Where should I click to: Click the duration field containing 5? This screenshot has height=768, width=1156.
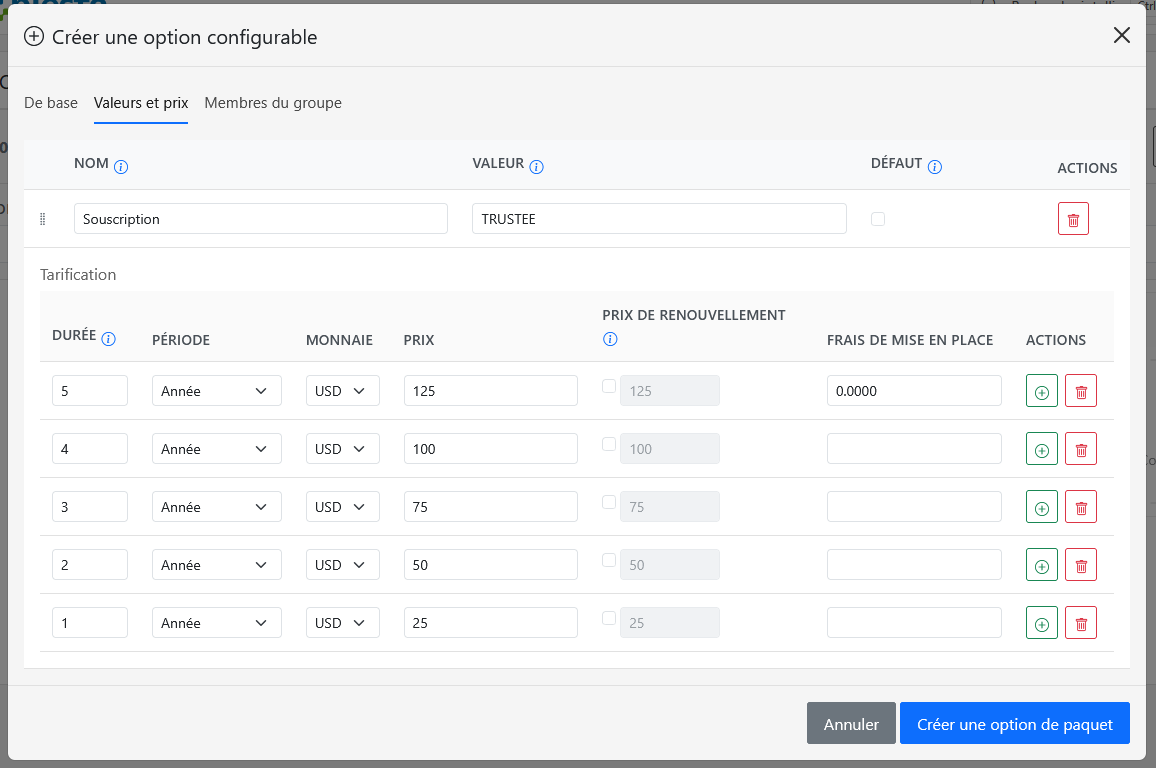90,391
